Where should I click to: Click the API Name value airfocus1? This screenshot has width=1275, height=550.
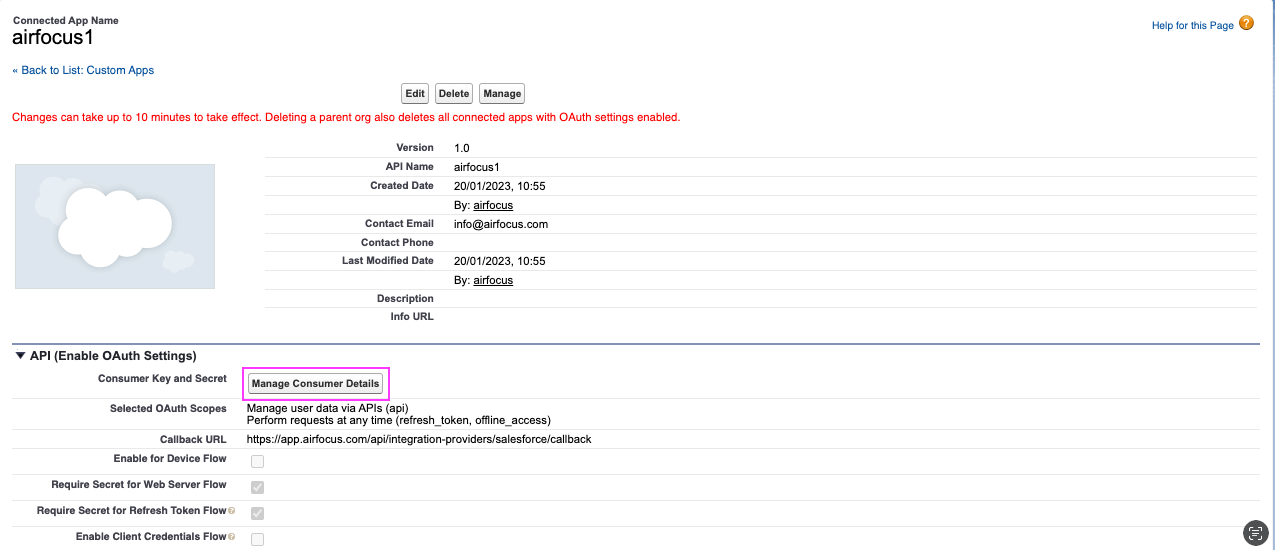tap(476, 167)
